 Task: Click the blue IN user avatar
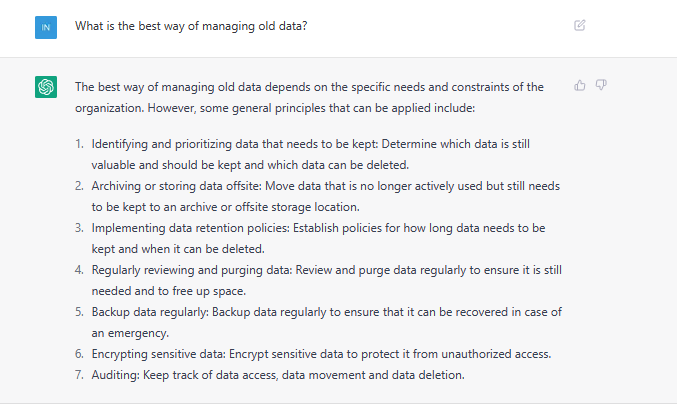coord(46,27)
